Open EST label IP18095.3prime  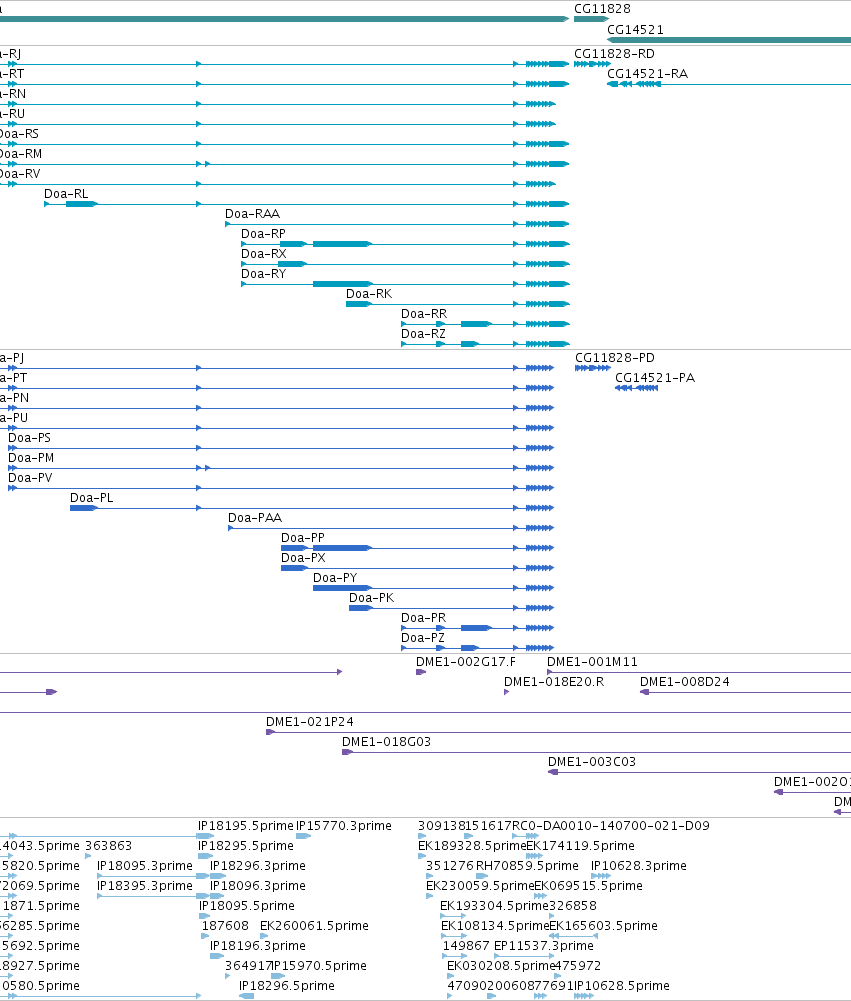(145, 866)
